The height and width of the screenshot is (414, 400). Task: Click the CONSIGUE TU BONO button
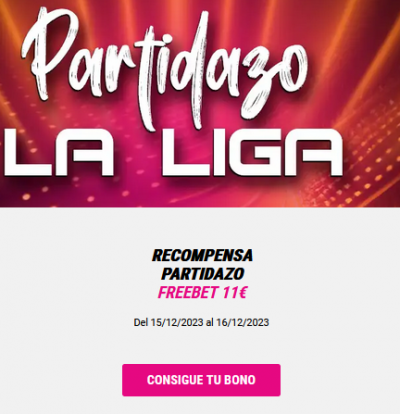click(201, 380)
